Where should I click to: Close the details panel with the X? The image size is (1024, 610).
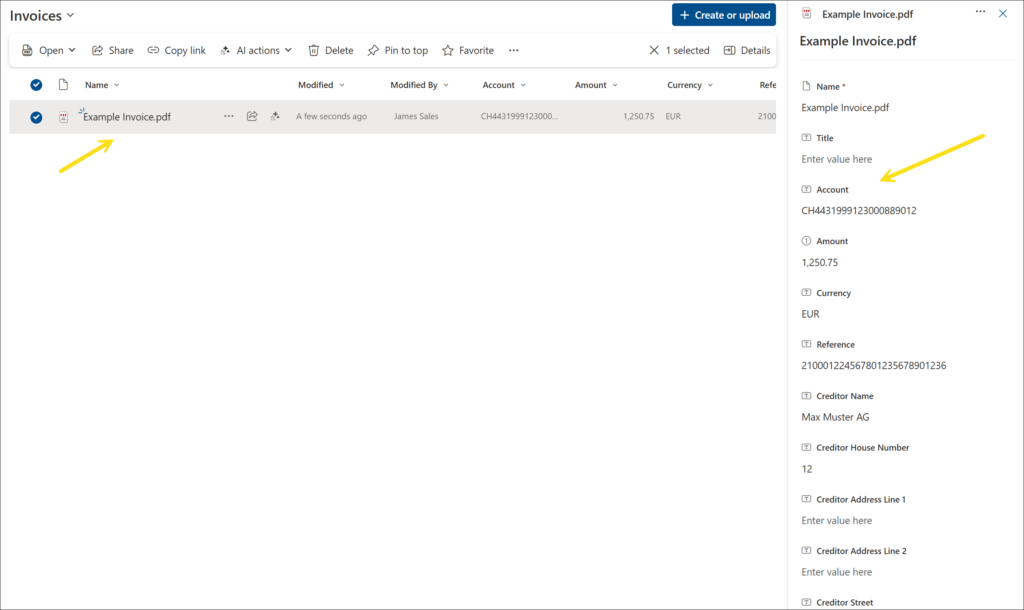tap(1003, 14)
